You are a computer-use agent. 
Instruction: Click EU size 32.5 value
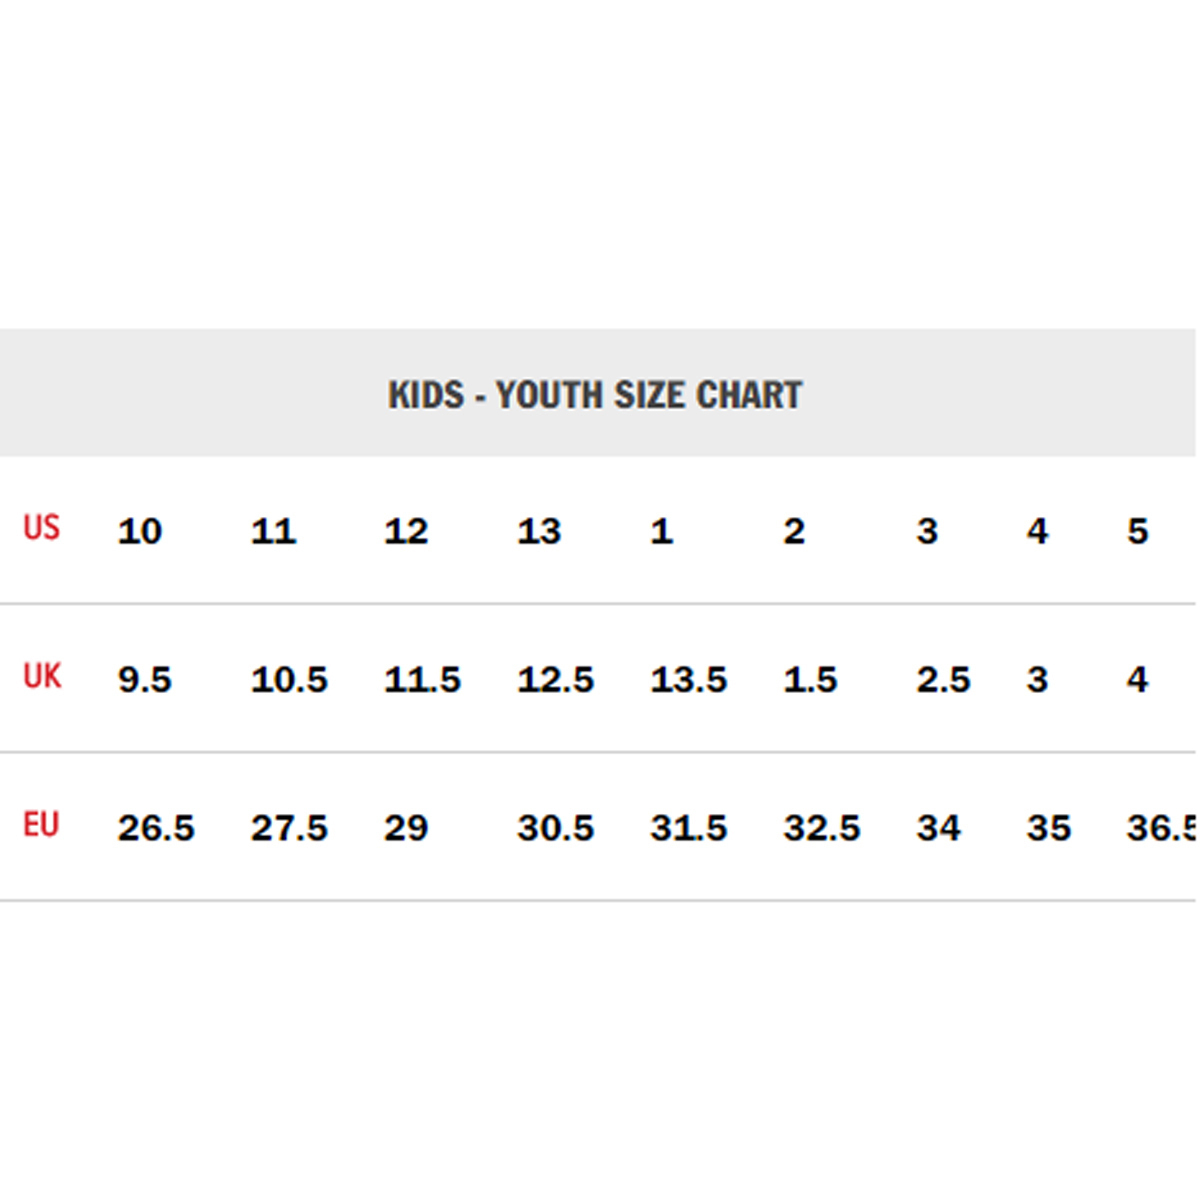(x=821, y=828)
